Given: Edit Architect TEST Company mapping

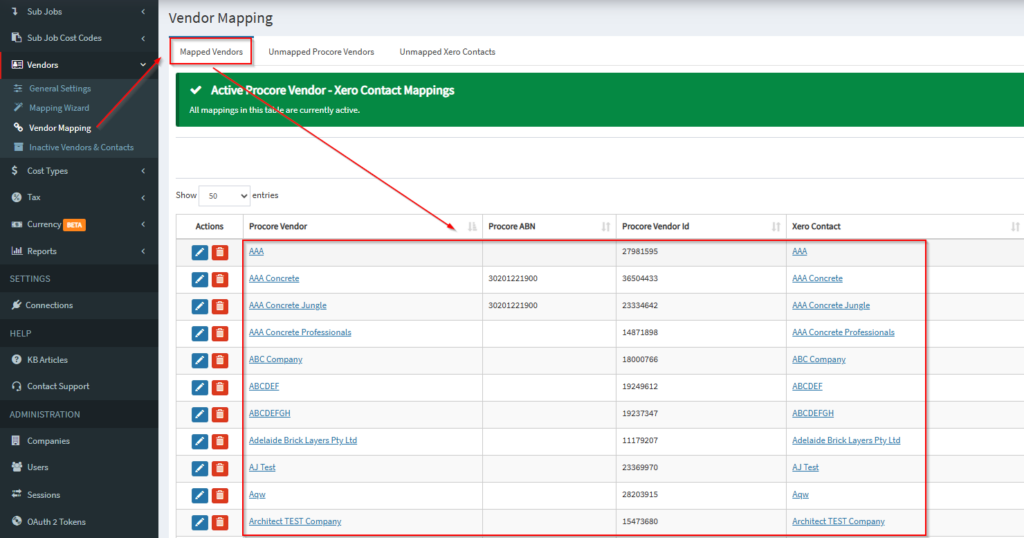Looking at the screenshot, I should pos(200,522).
